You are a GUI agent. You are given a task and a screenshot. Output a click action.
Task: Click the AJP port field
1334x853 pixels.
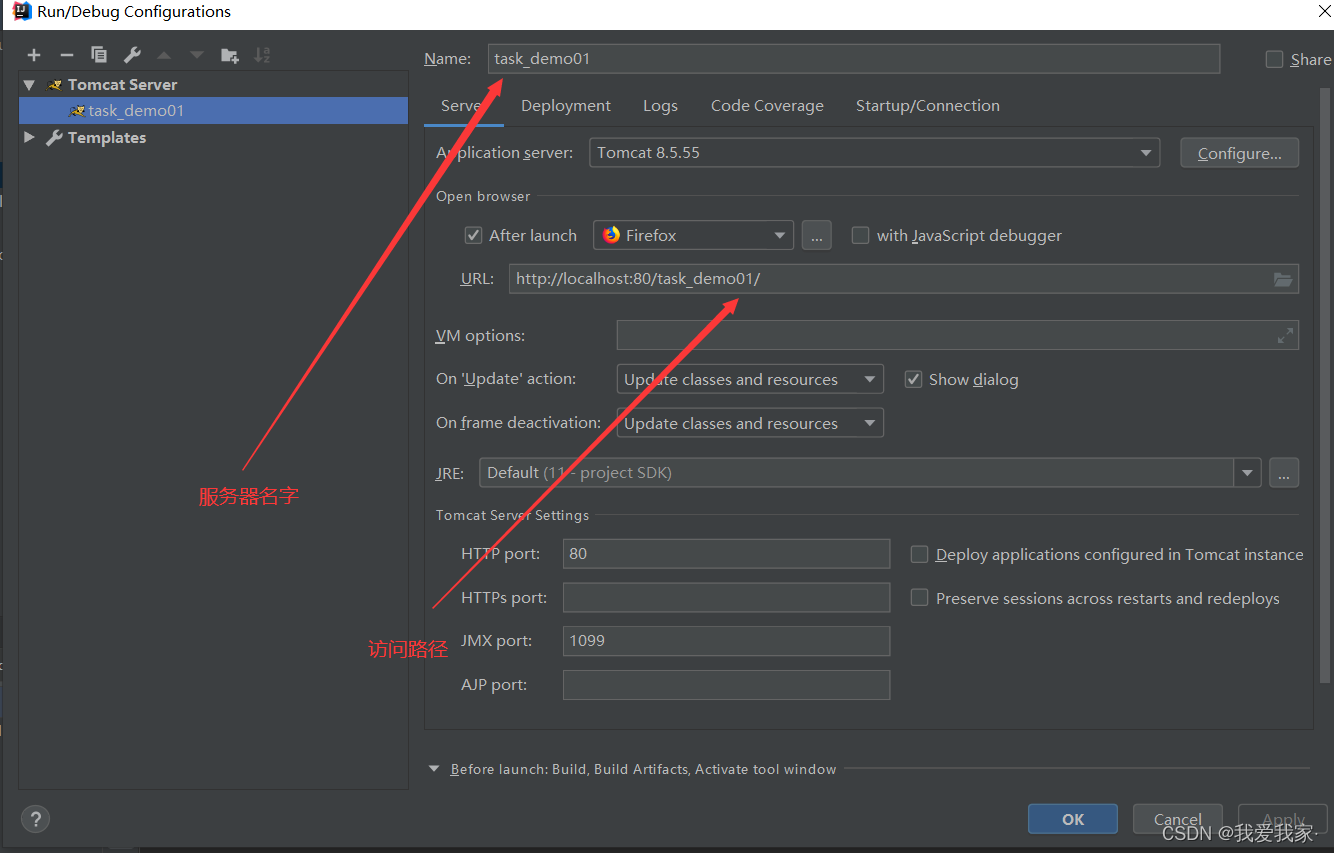[x=726, y=685]
